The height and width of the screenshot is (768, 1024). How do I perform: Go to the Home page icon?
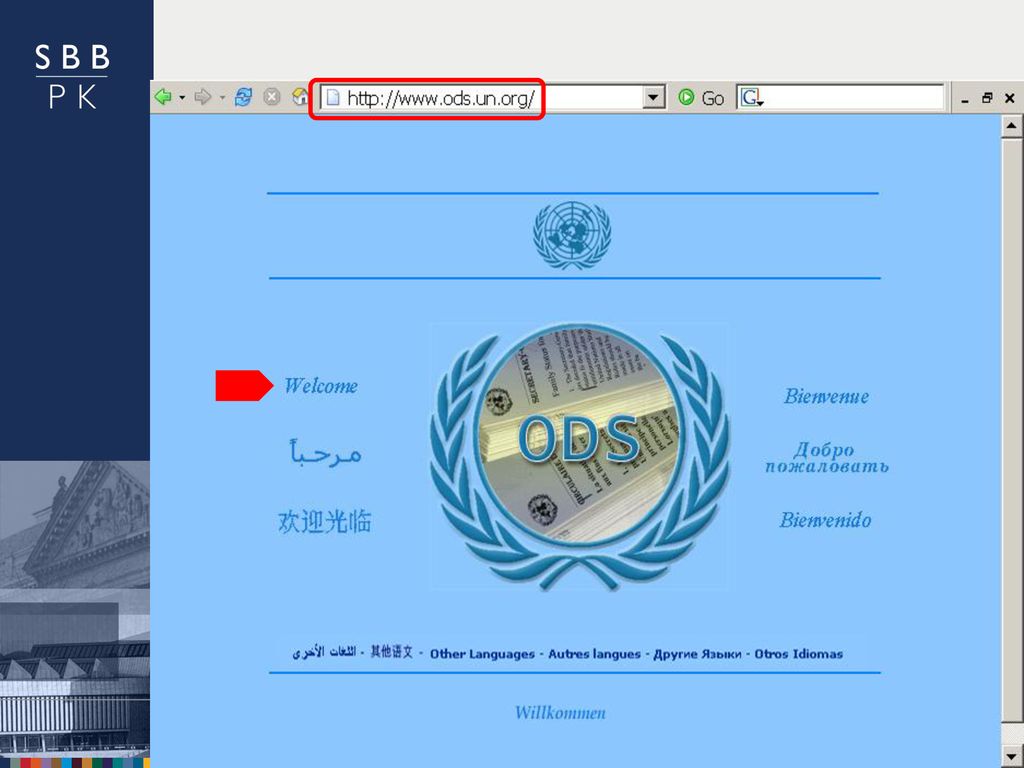(300, 97)
